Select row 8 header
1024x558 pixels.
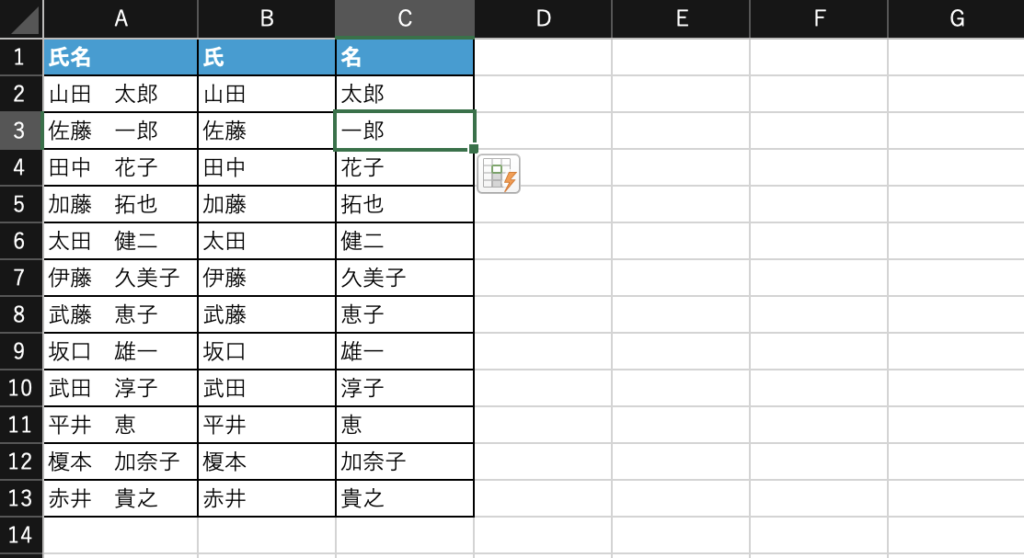point(21,315)
